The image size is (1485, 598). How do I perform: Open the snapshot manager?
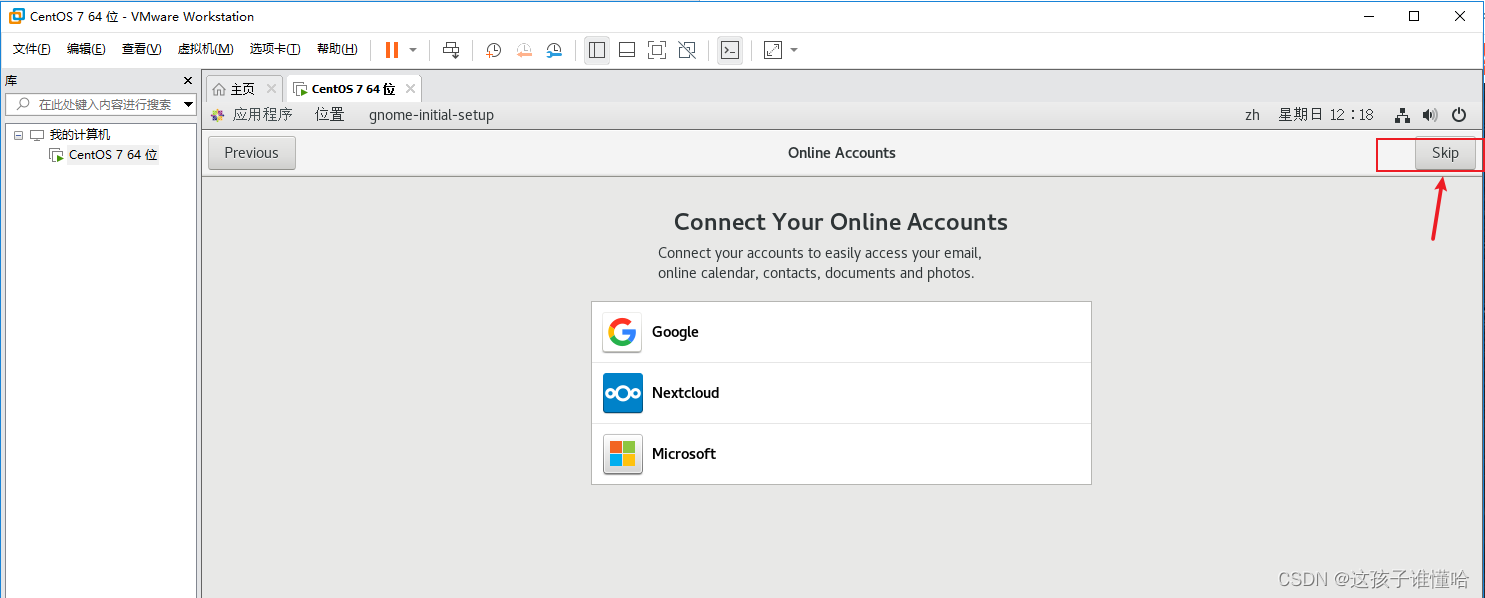point(554,50)
